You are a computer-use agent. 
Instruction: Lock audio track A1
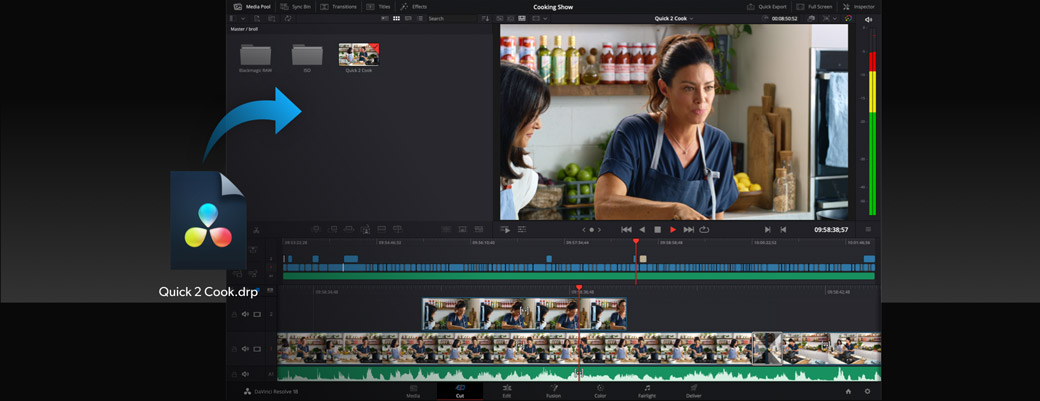(x=233, y=374)
